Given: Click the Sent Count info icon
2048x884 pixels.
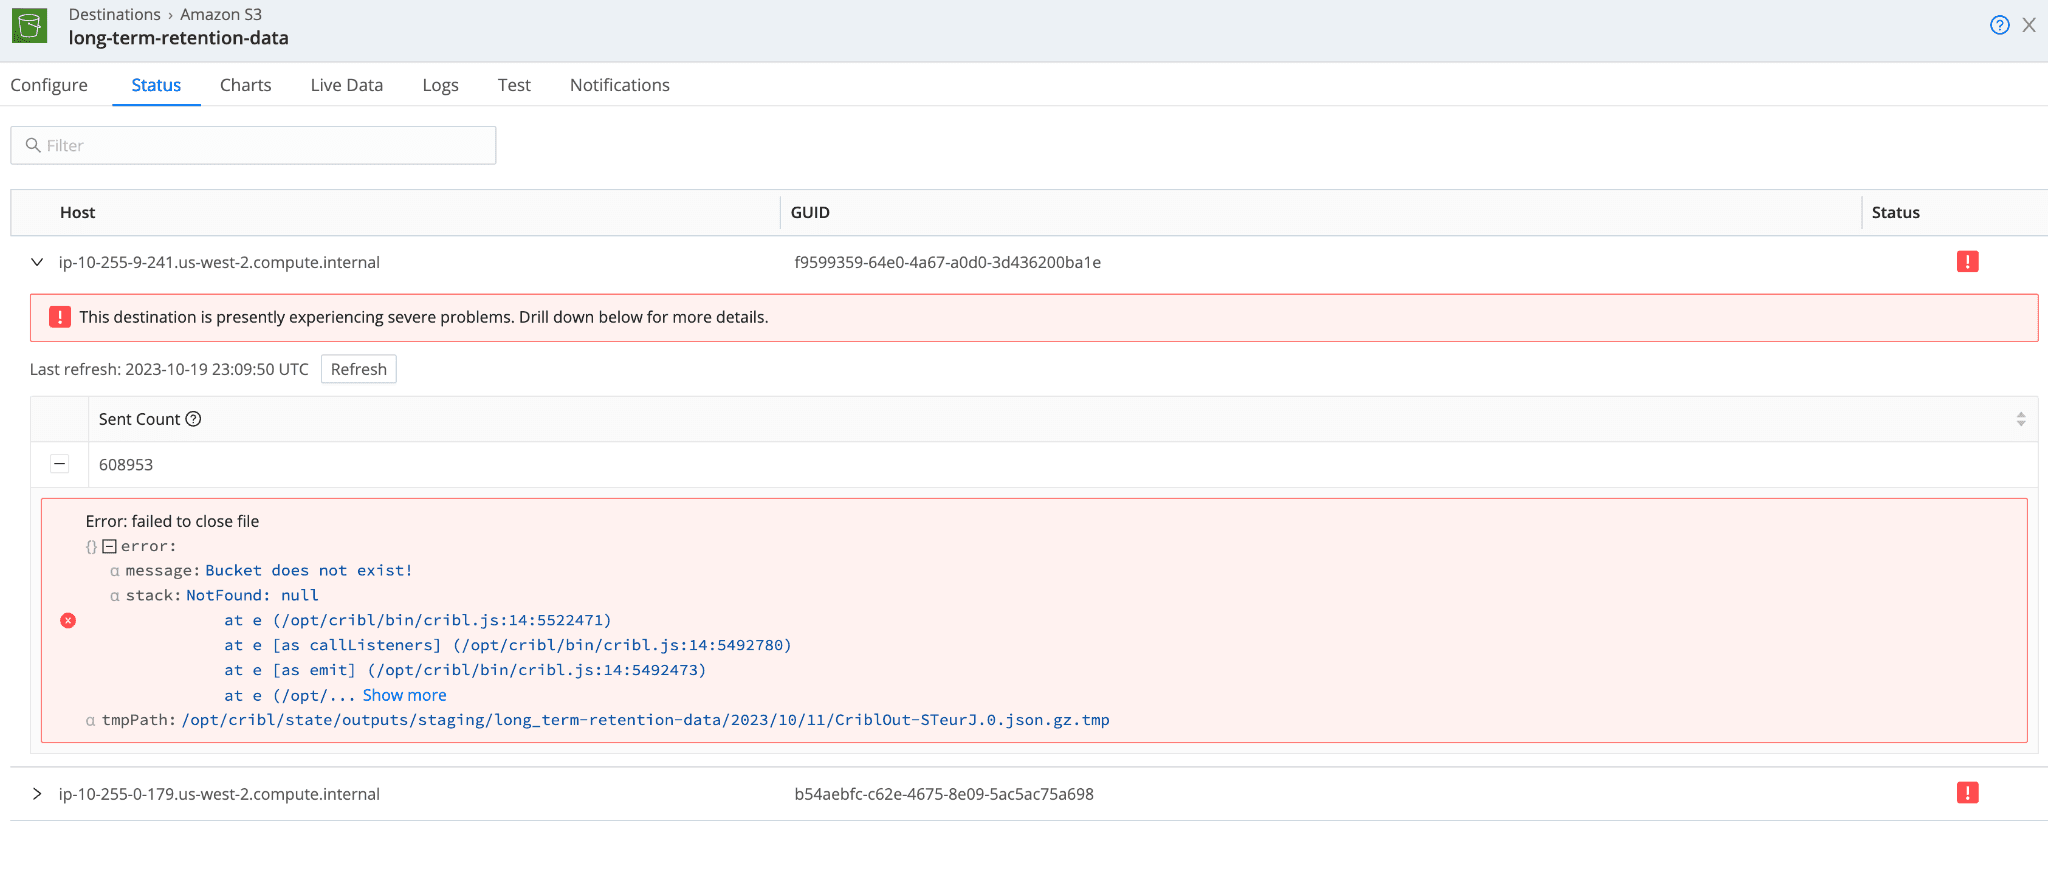Looking at the screenshot, I should pos(194,419).
